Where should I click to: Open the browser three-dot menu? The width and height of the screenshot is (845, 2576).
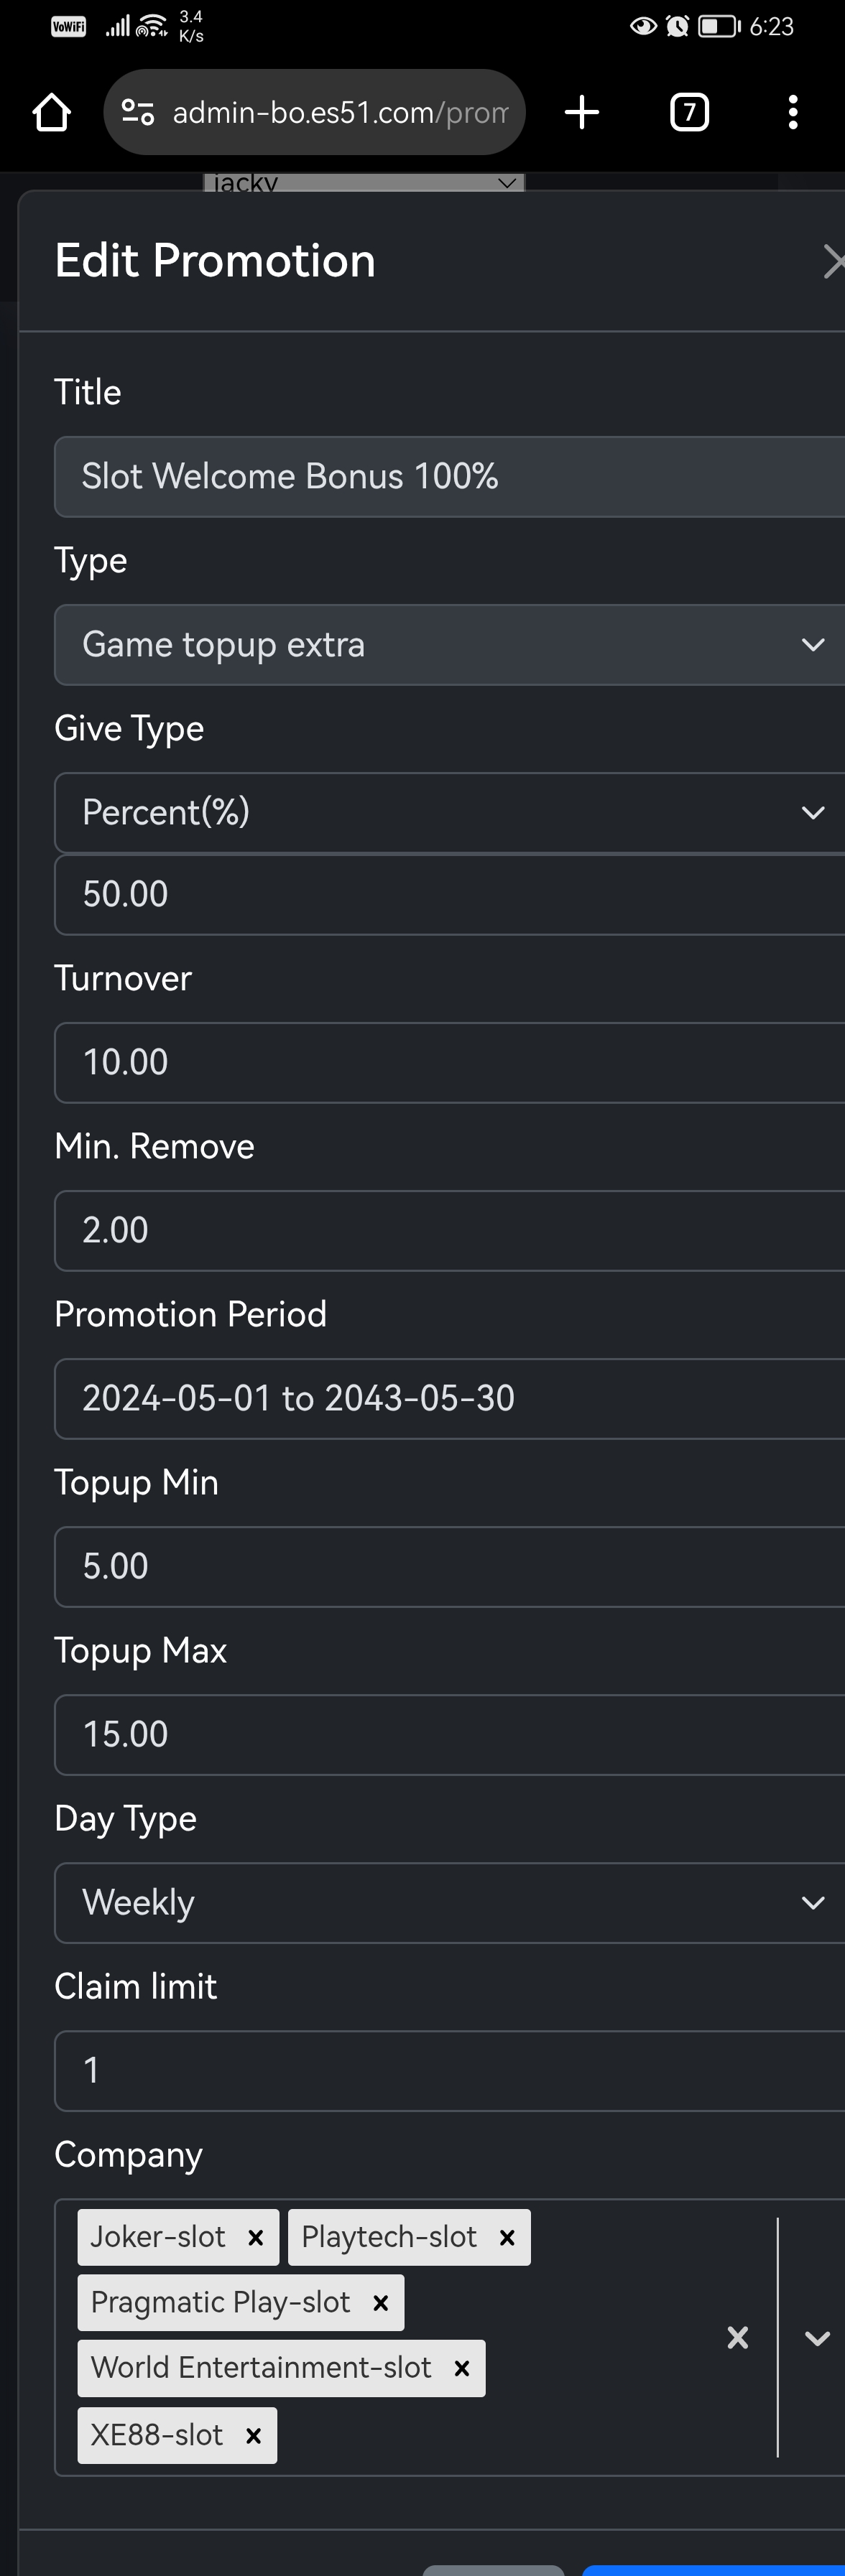pyautogui.click(x=792, y=113)
